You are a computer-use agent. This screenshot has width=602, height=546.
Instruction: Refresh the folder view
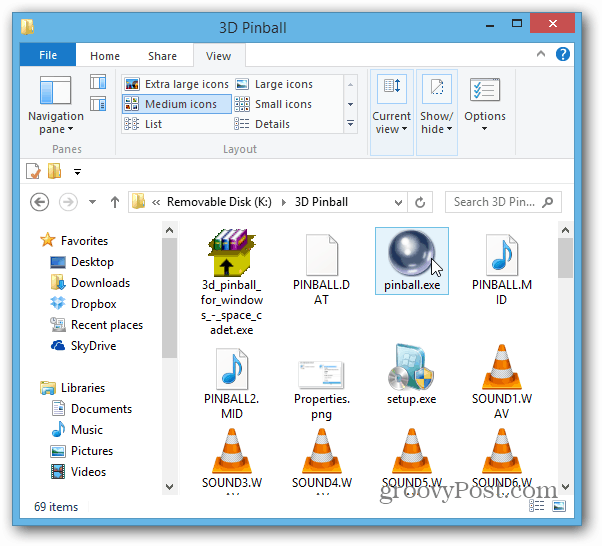(x=420, y=202)
